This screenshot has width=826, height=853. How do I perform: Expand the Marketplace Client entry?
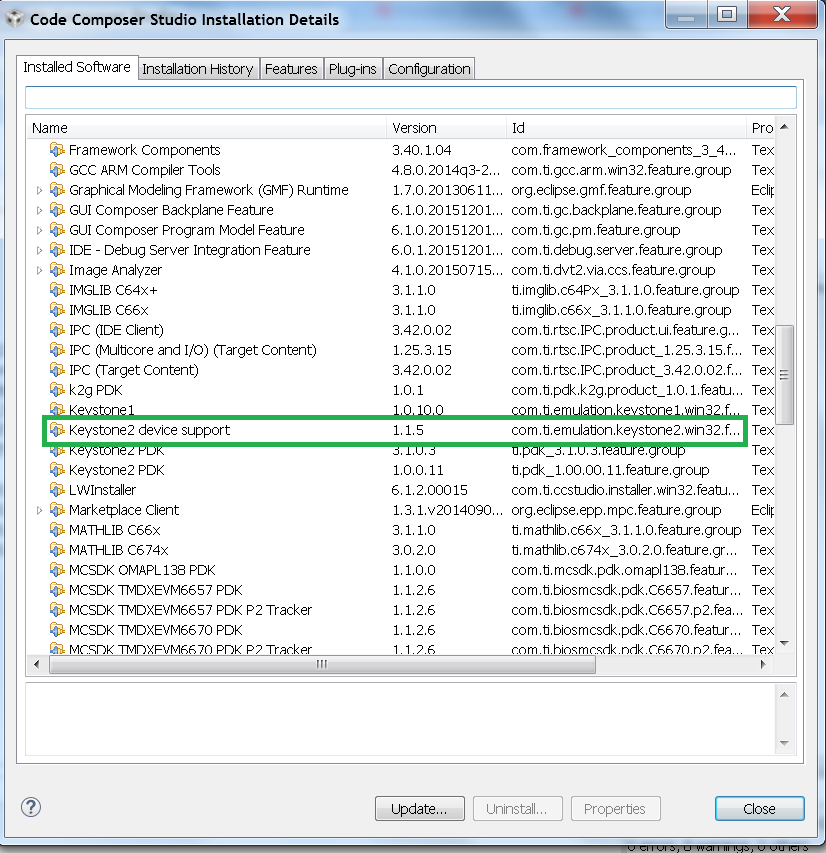(40, 510)
